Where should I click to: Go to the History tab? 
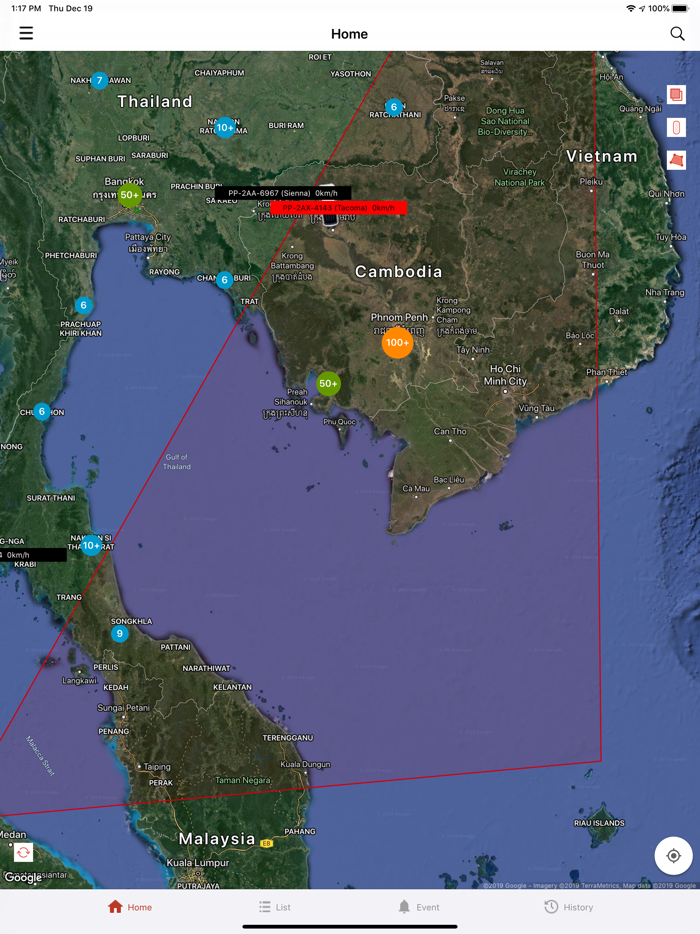[x=568, y=907]
